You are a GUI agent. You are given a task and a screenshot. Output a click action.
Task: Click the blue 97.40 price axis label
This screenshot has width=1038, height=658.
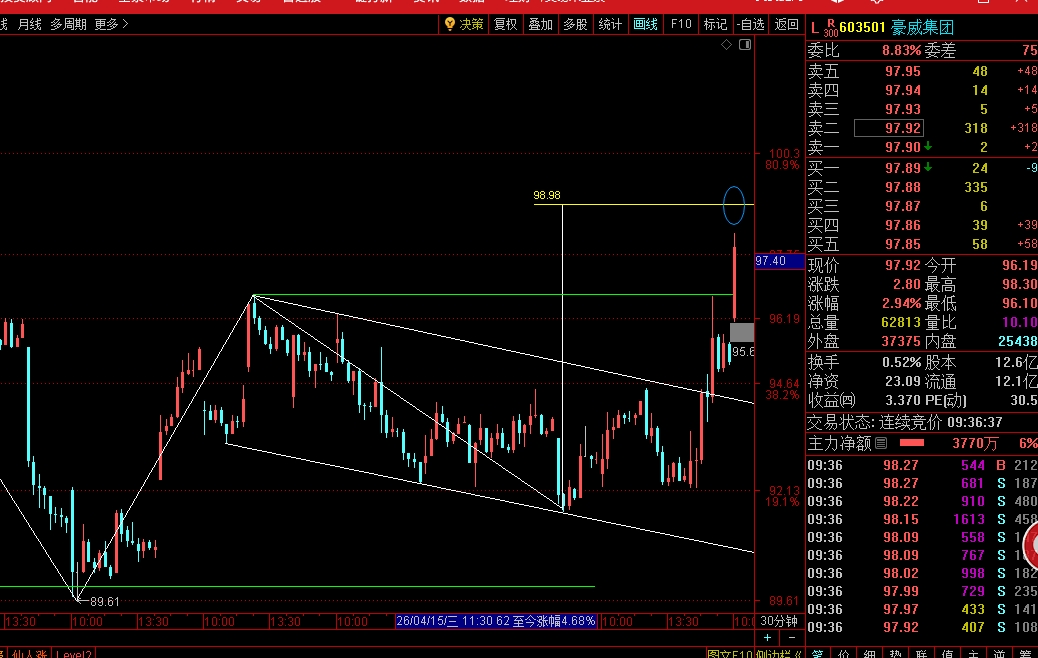[780, 261]
